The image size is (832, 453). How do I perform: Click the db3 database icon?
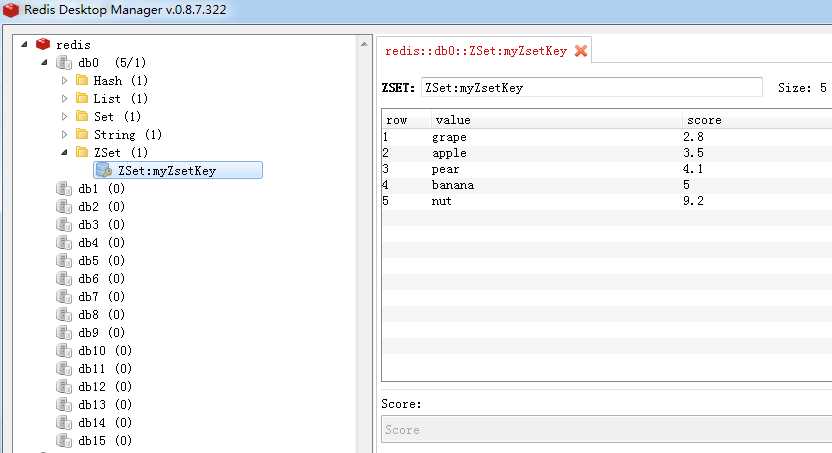point(64,225)
